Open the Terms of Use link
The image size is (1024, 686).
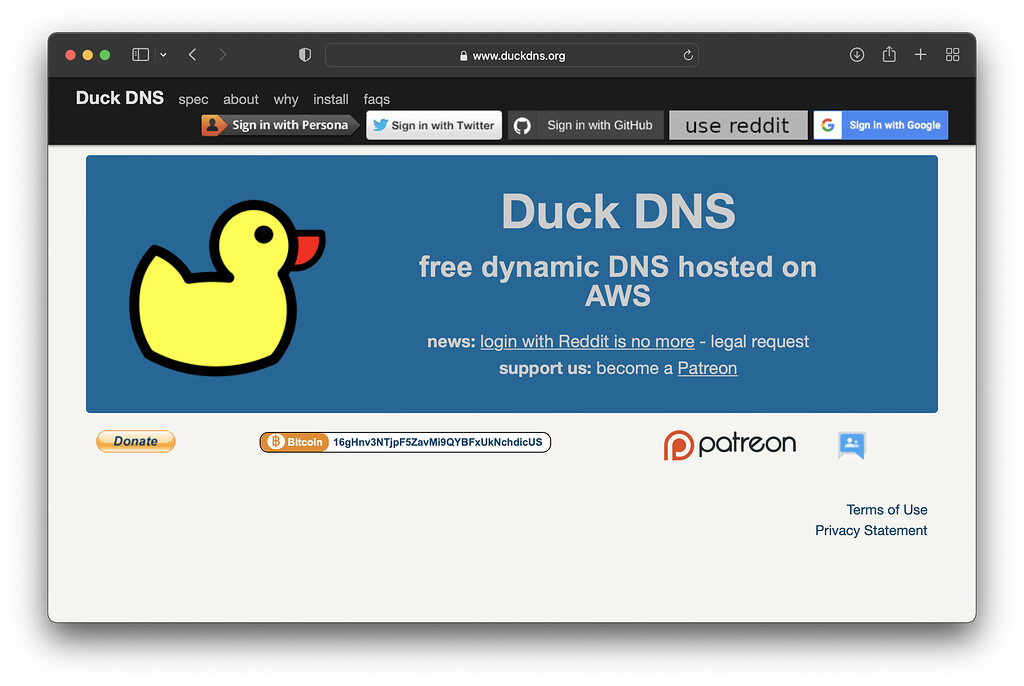pyautogui.click(x=886, y=510)
